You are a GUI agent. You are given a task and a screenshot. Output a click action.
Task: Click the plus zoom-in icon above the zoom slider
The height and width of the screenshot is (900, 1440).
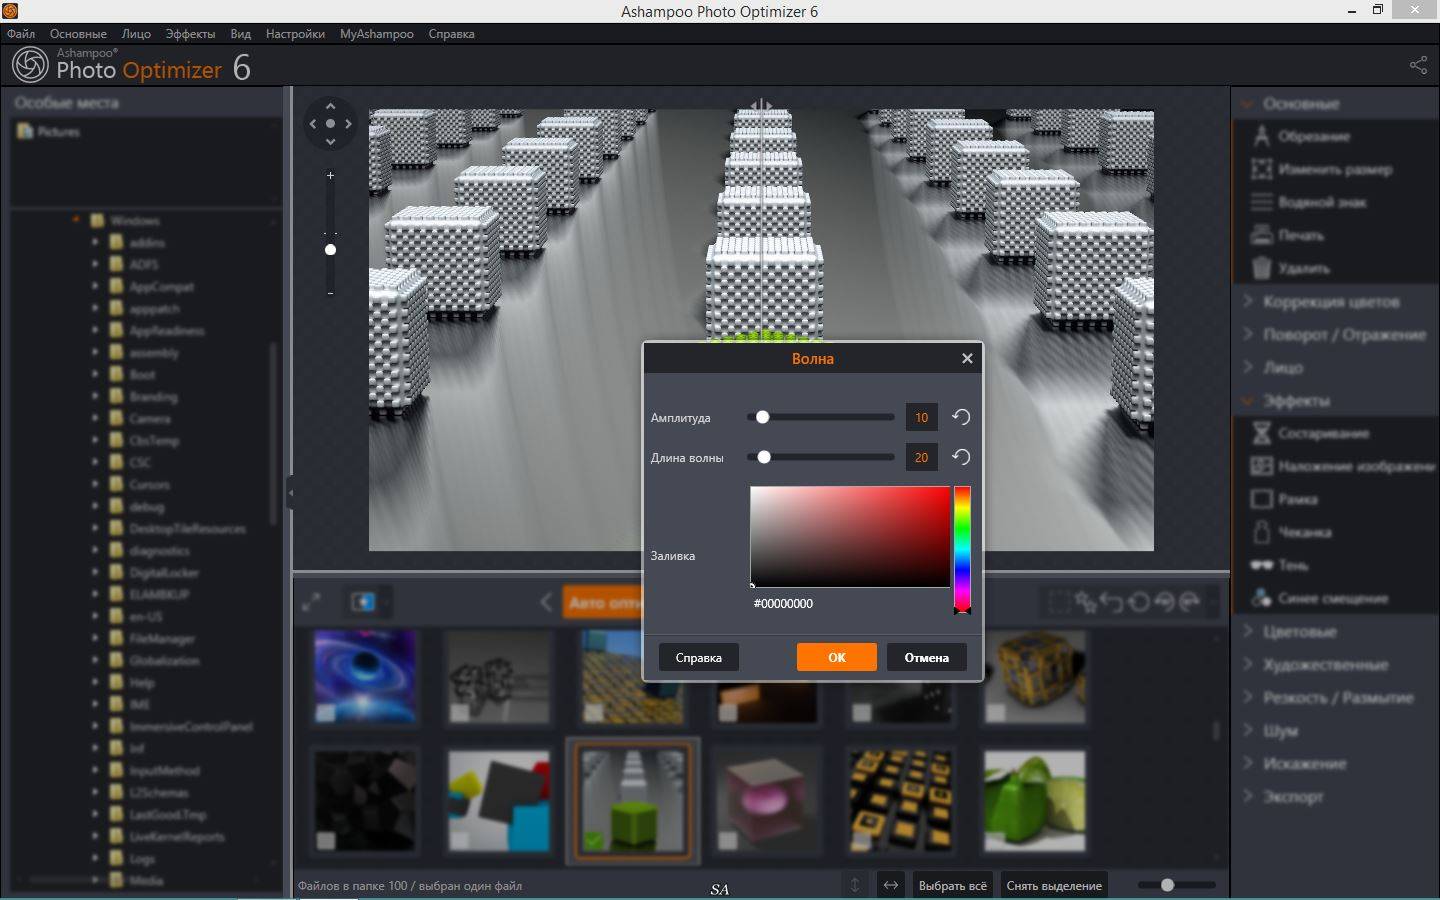point(330,175)
